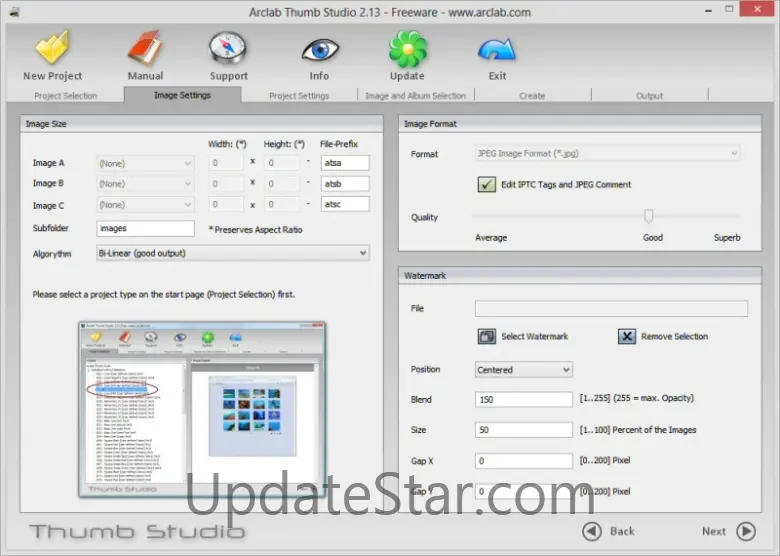Click the Preserves Aspect Ratio note
The width and height of the screenshot is (780, 556).
pos(255,230)
